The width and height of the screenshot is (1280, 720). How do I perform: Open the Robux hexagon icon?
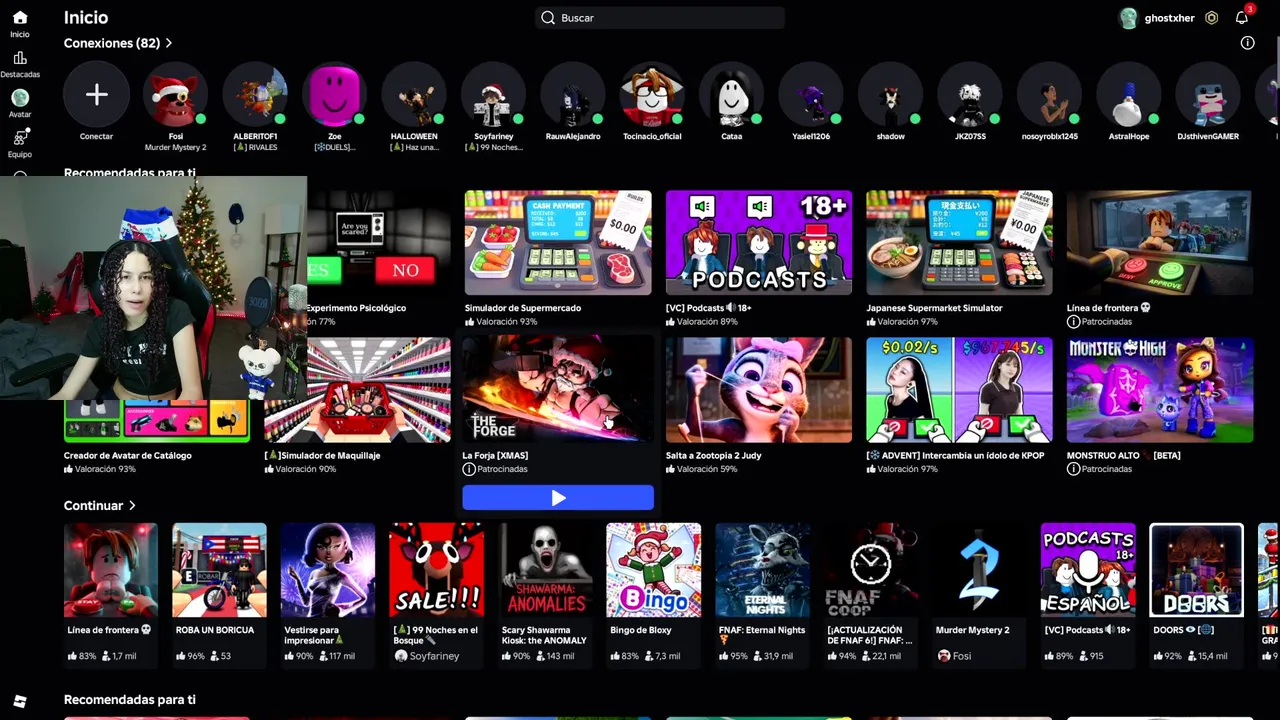tap(1212, 18)
